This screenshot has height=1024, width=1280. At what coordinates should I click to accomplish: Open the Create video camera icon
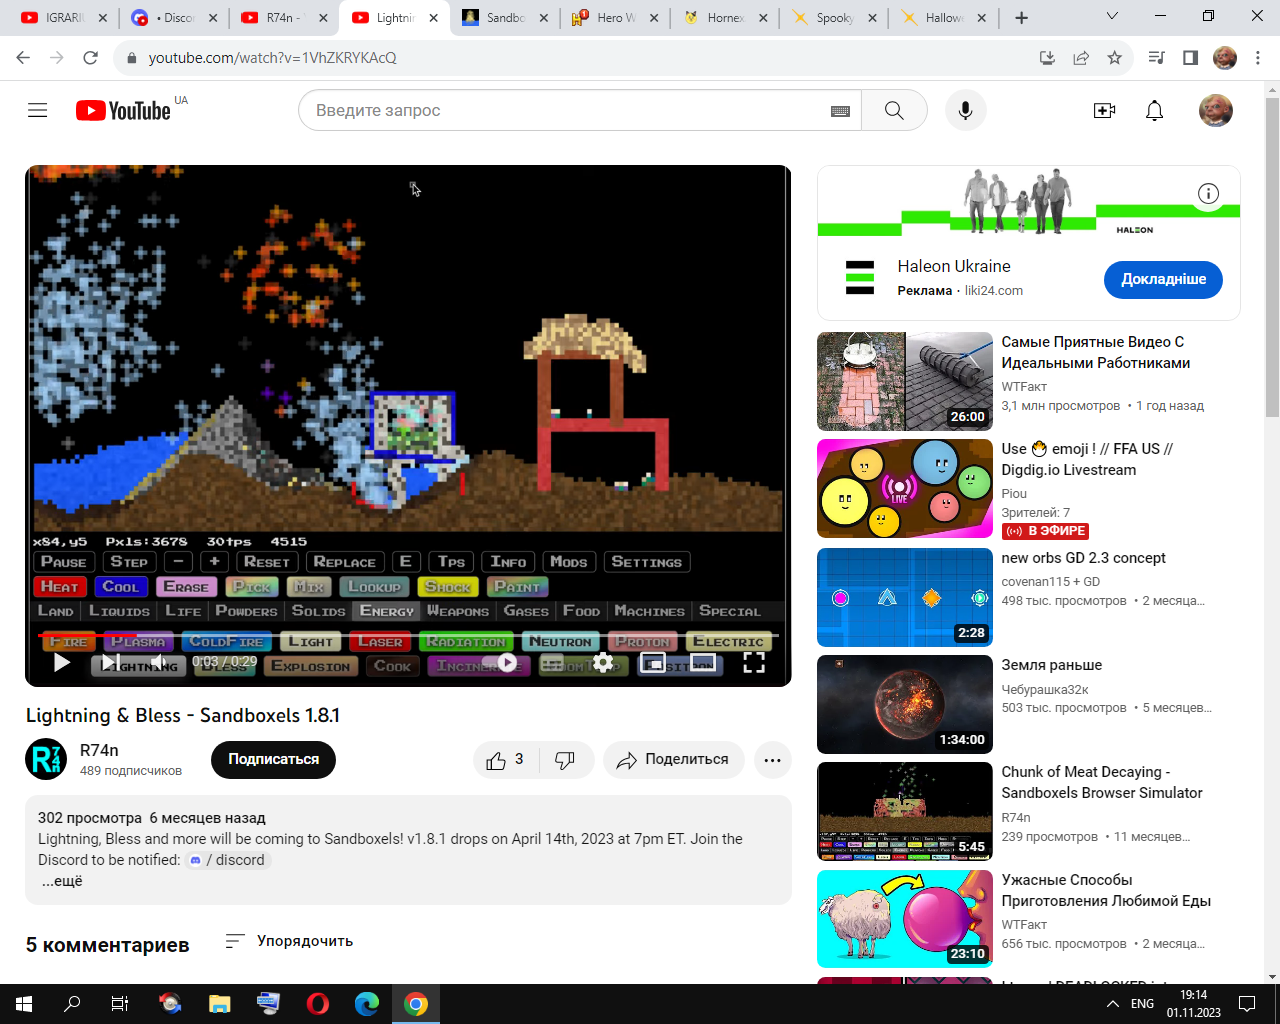[x=1105, y=110]
